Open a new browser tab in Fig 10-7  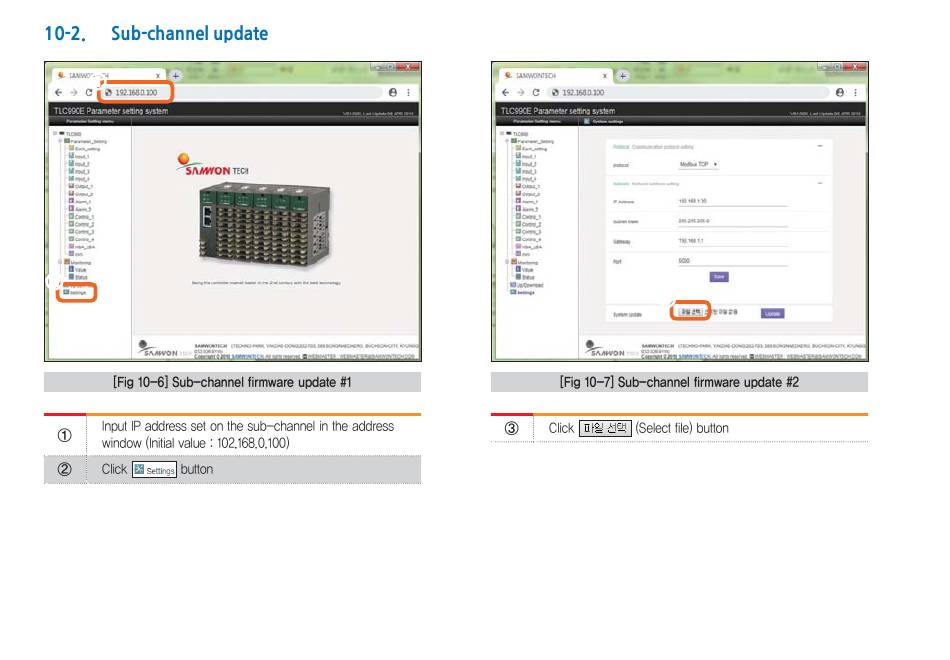622,76
